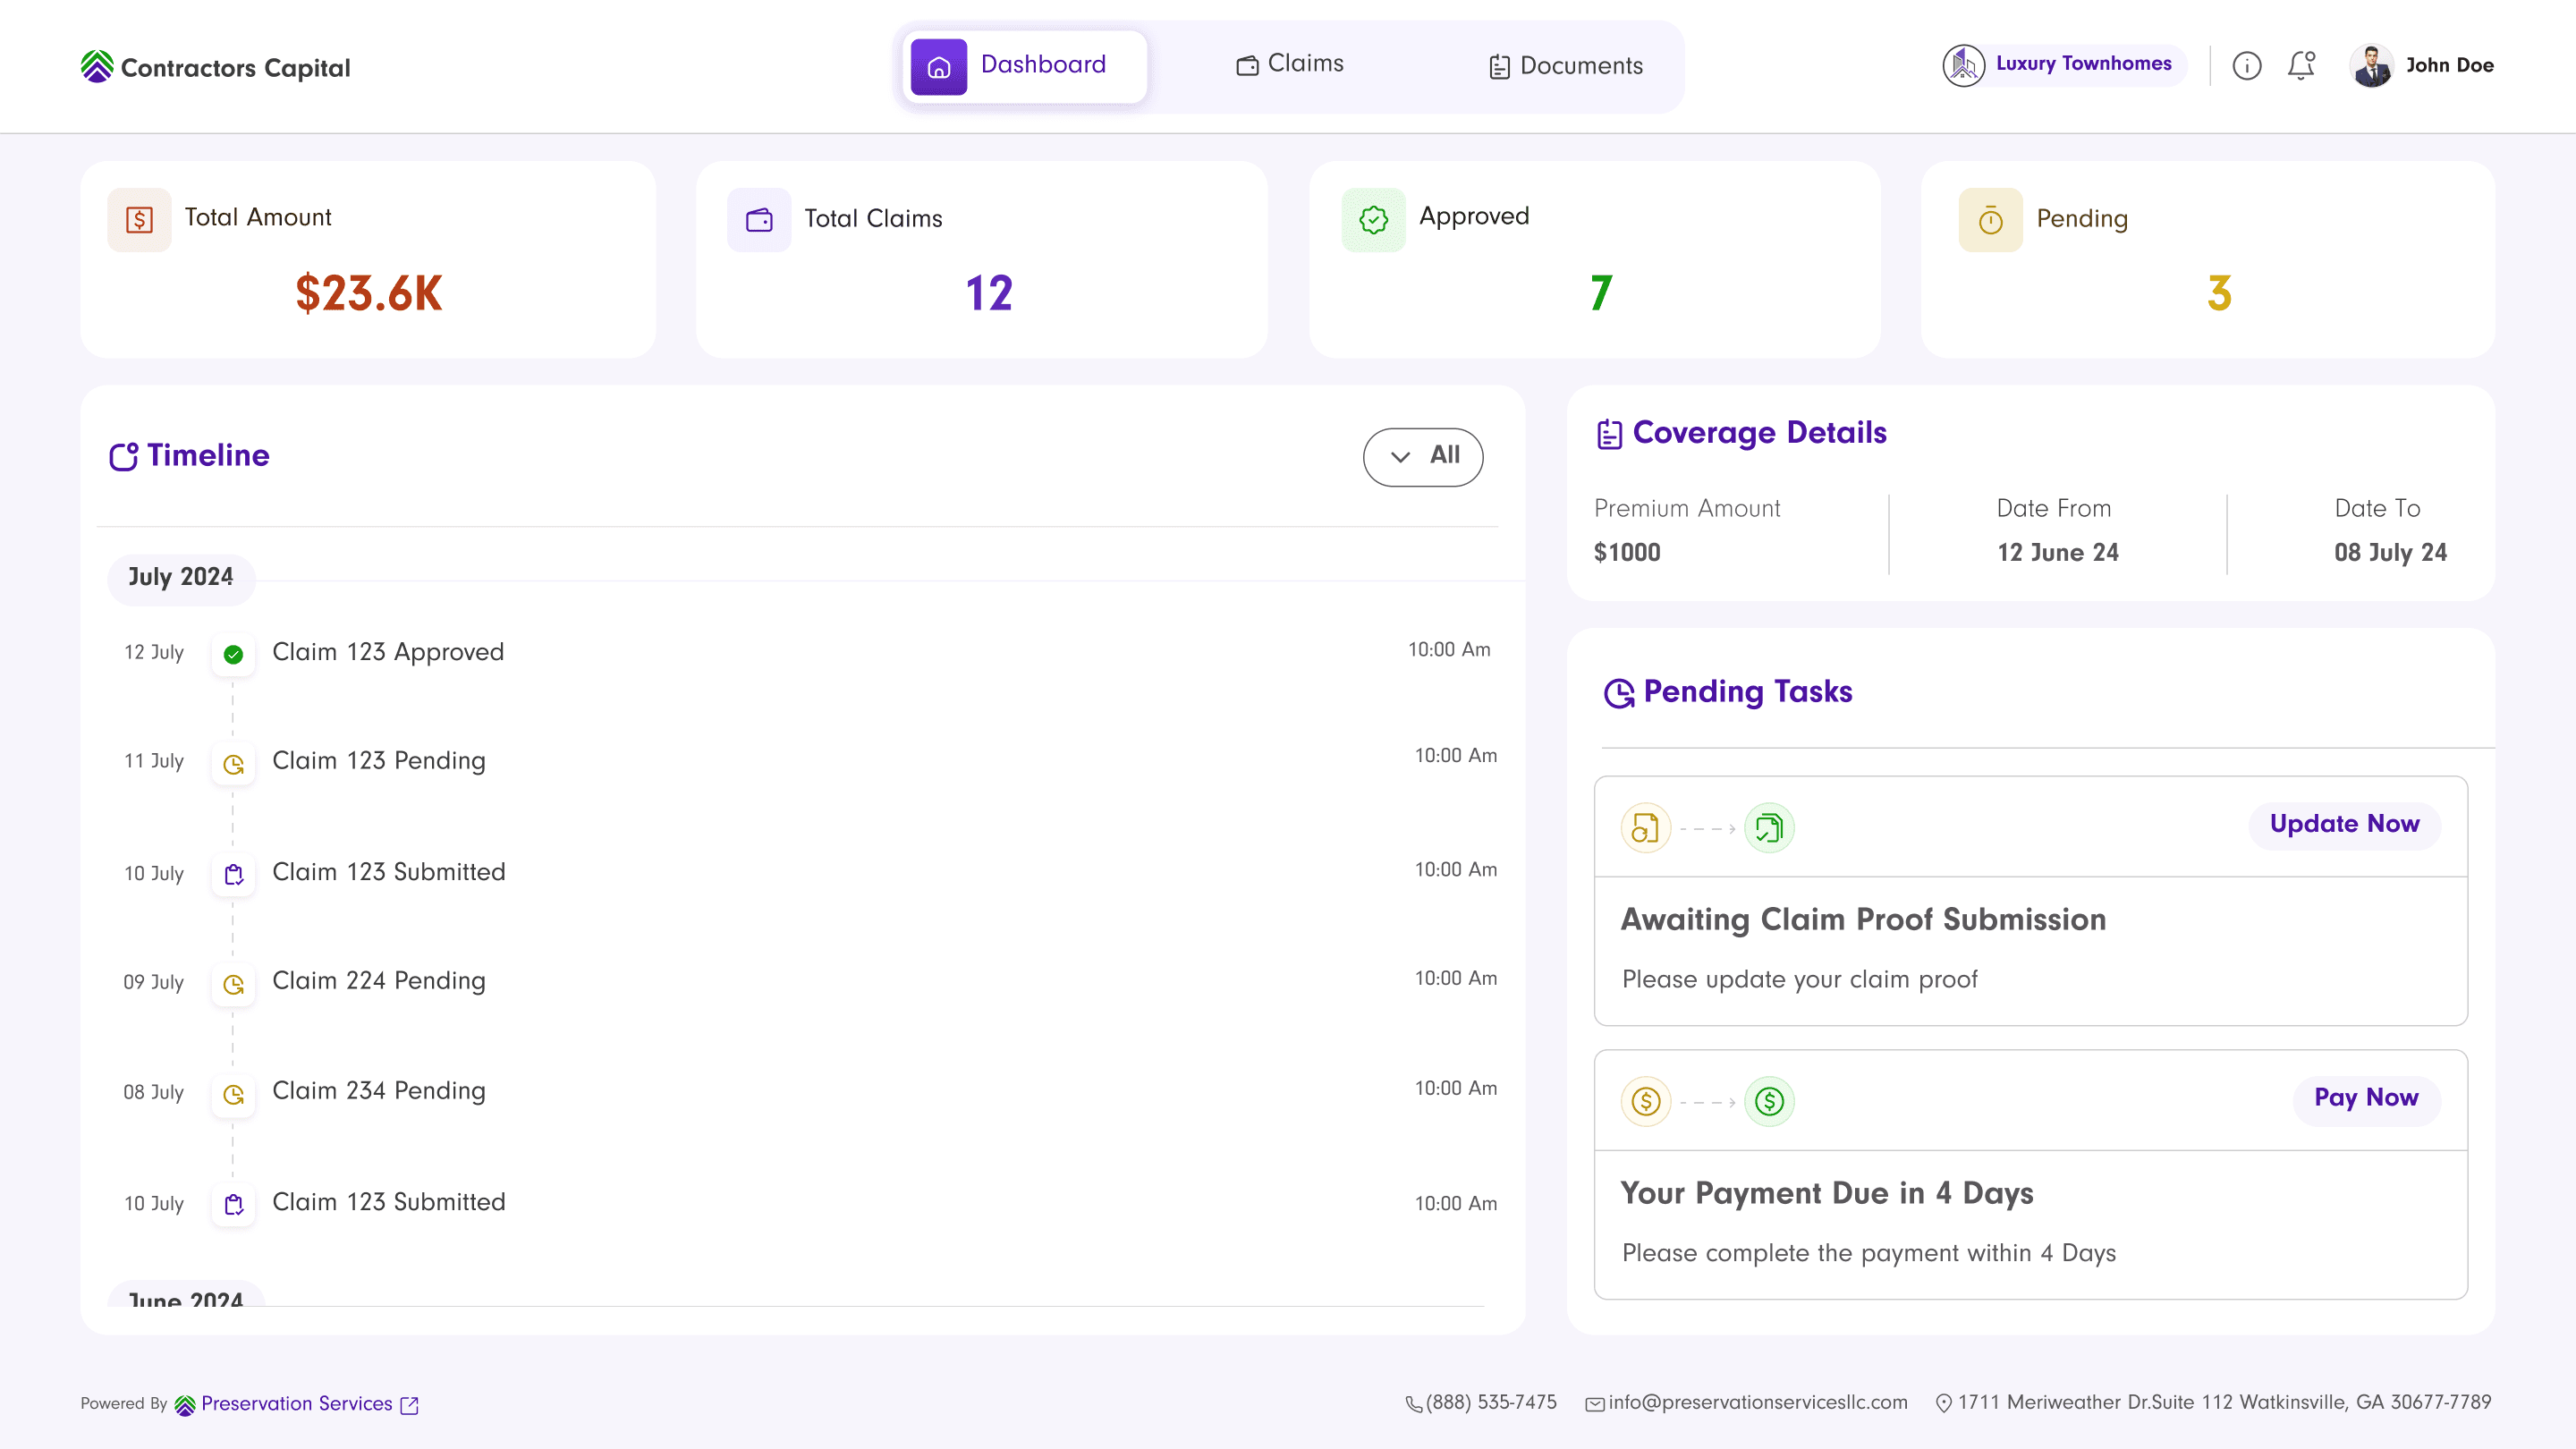Click the green document-check icon in claim proof task
The height and width of the screenshot is (1449, 2576).
coord(1769,828)
